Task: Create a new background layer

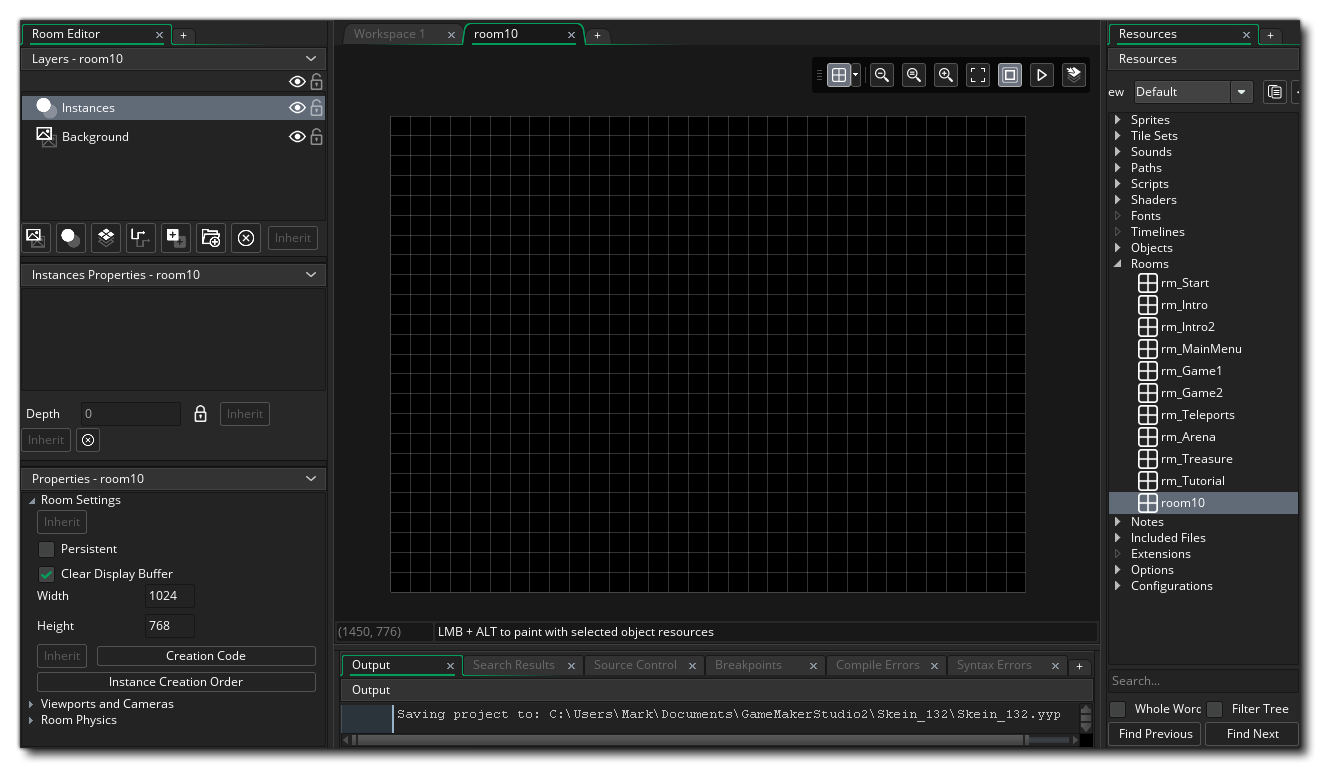Action: (36, 238)
